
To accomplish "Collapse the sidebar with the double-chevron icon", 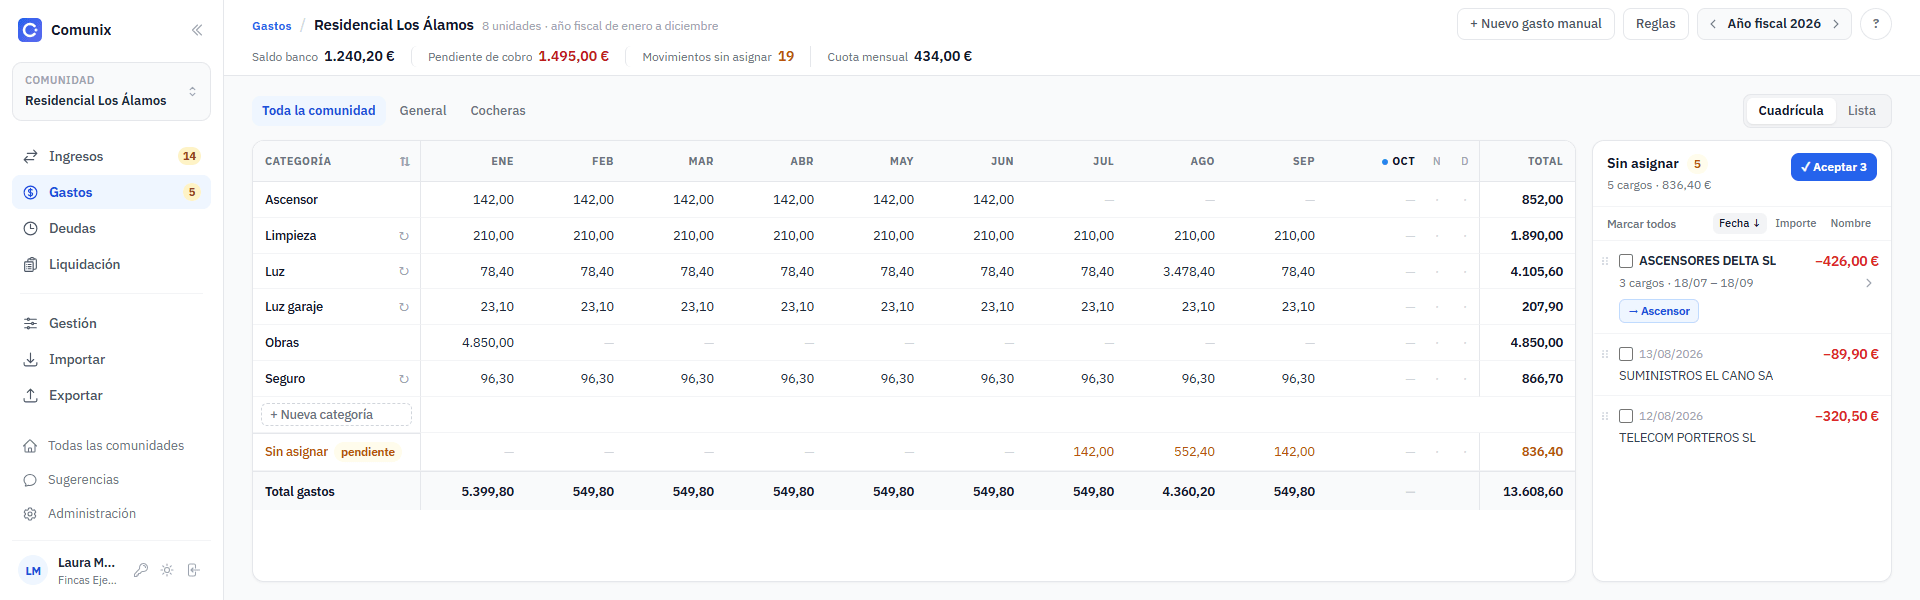I will [x=197, y=30].
